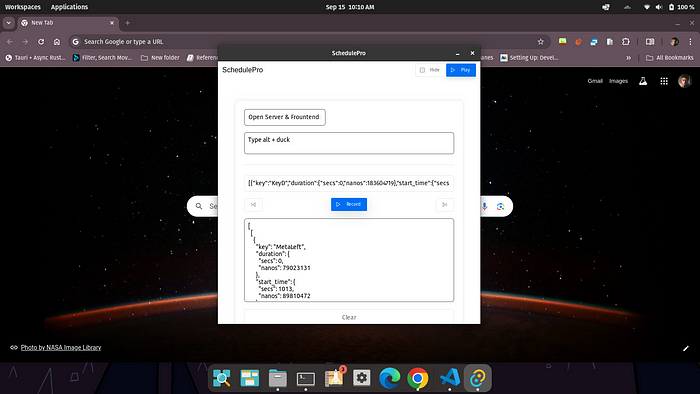The image size is (700, 394).
Task: Click the SchedulePro app title text
Action: pyautogui.click(x=242, y=70)
